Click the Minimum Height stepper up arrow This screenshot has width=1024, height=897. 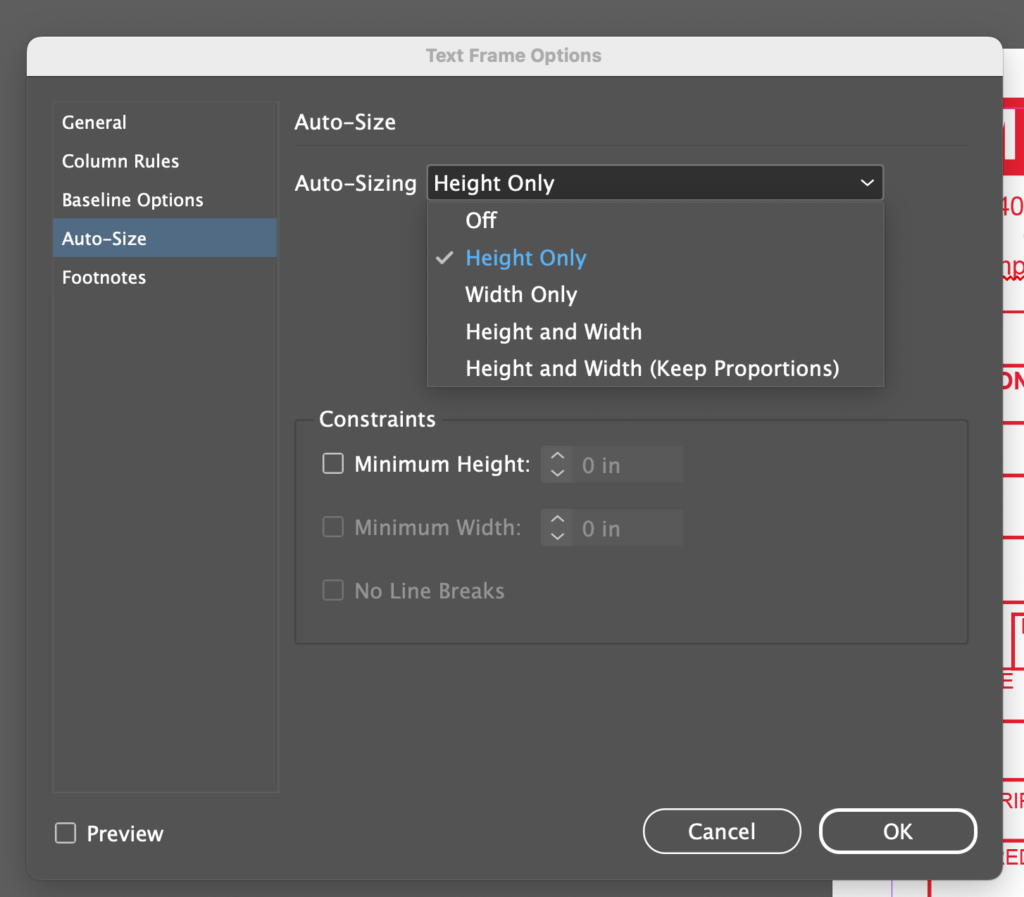556,457
